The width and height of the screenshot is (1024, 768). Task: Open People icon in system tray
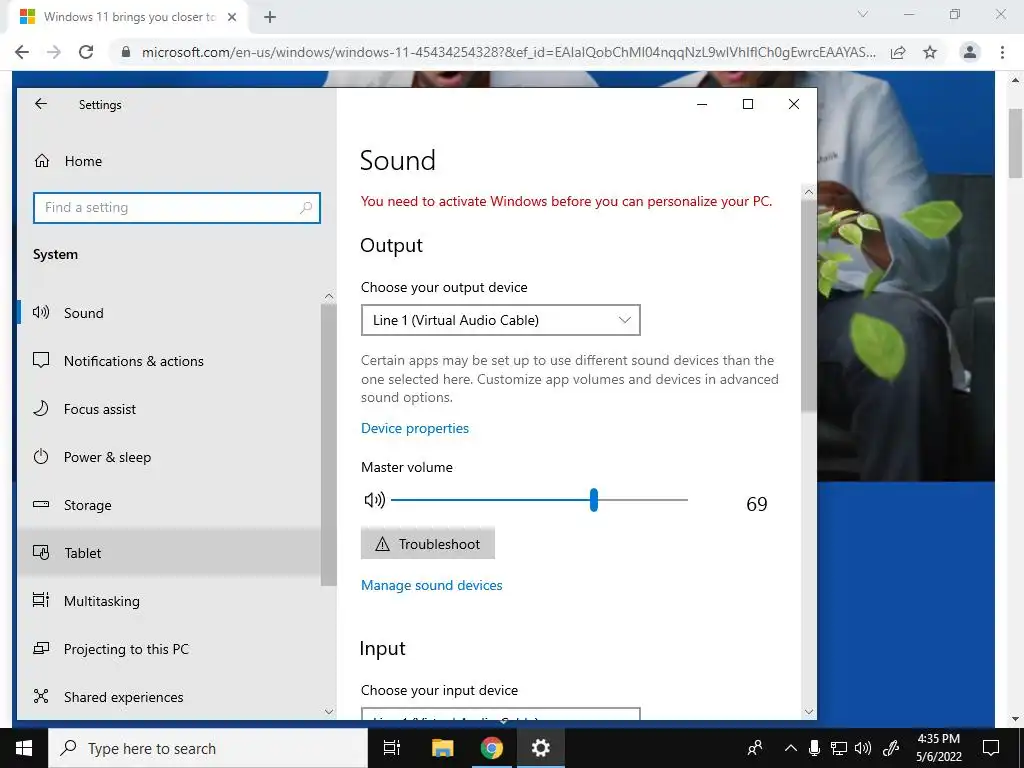click(x=755, y=748)
